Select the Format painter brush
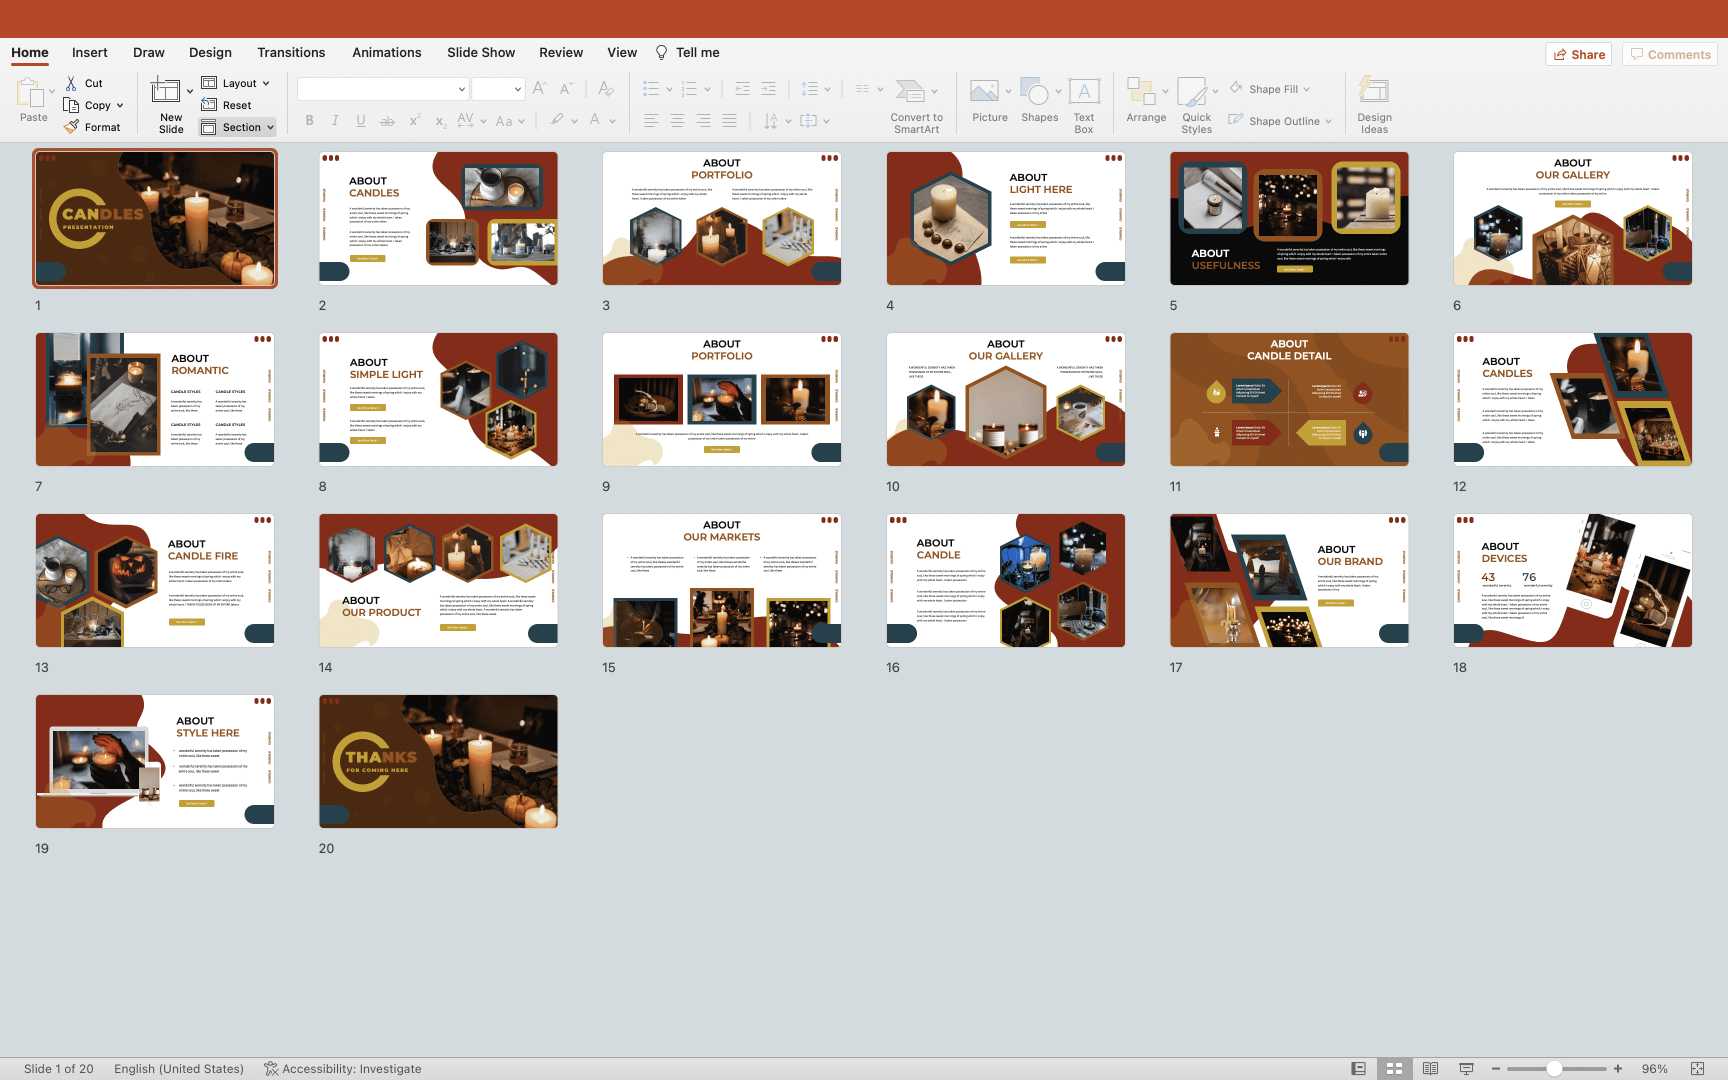 [x=72, y=127]
